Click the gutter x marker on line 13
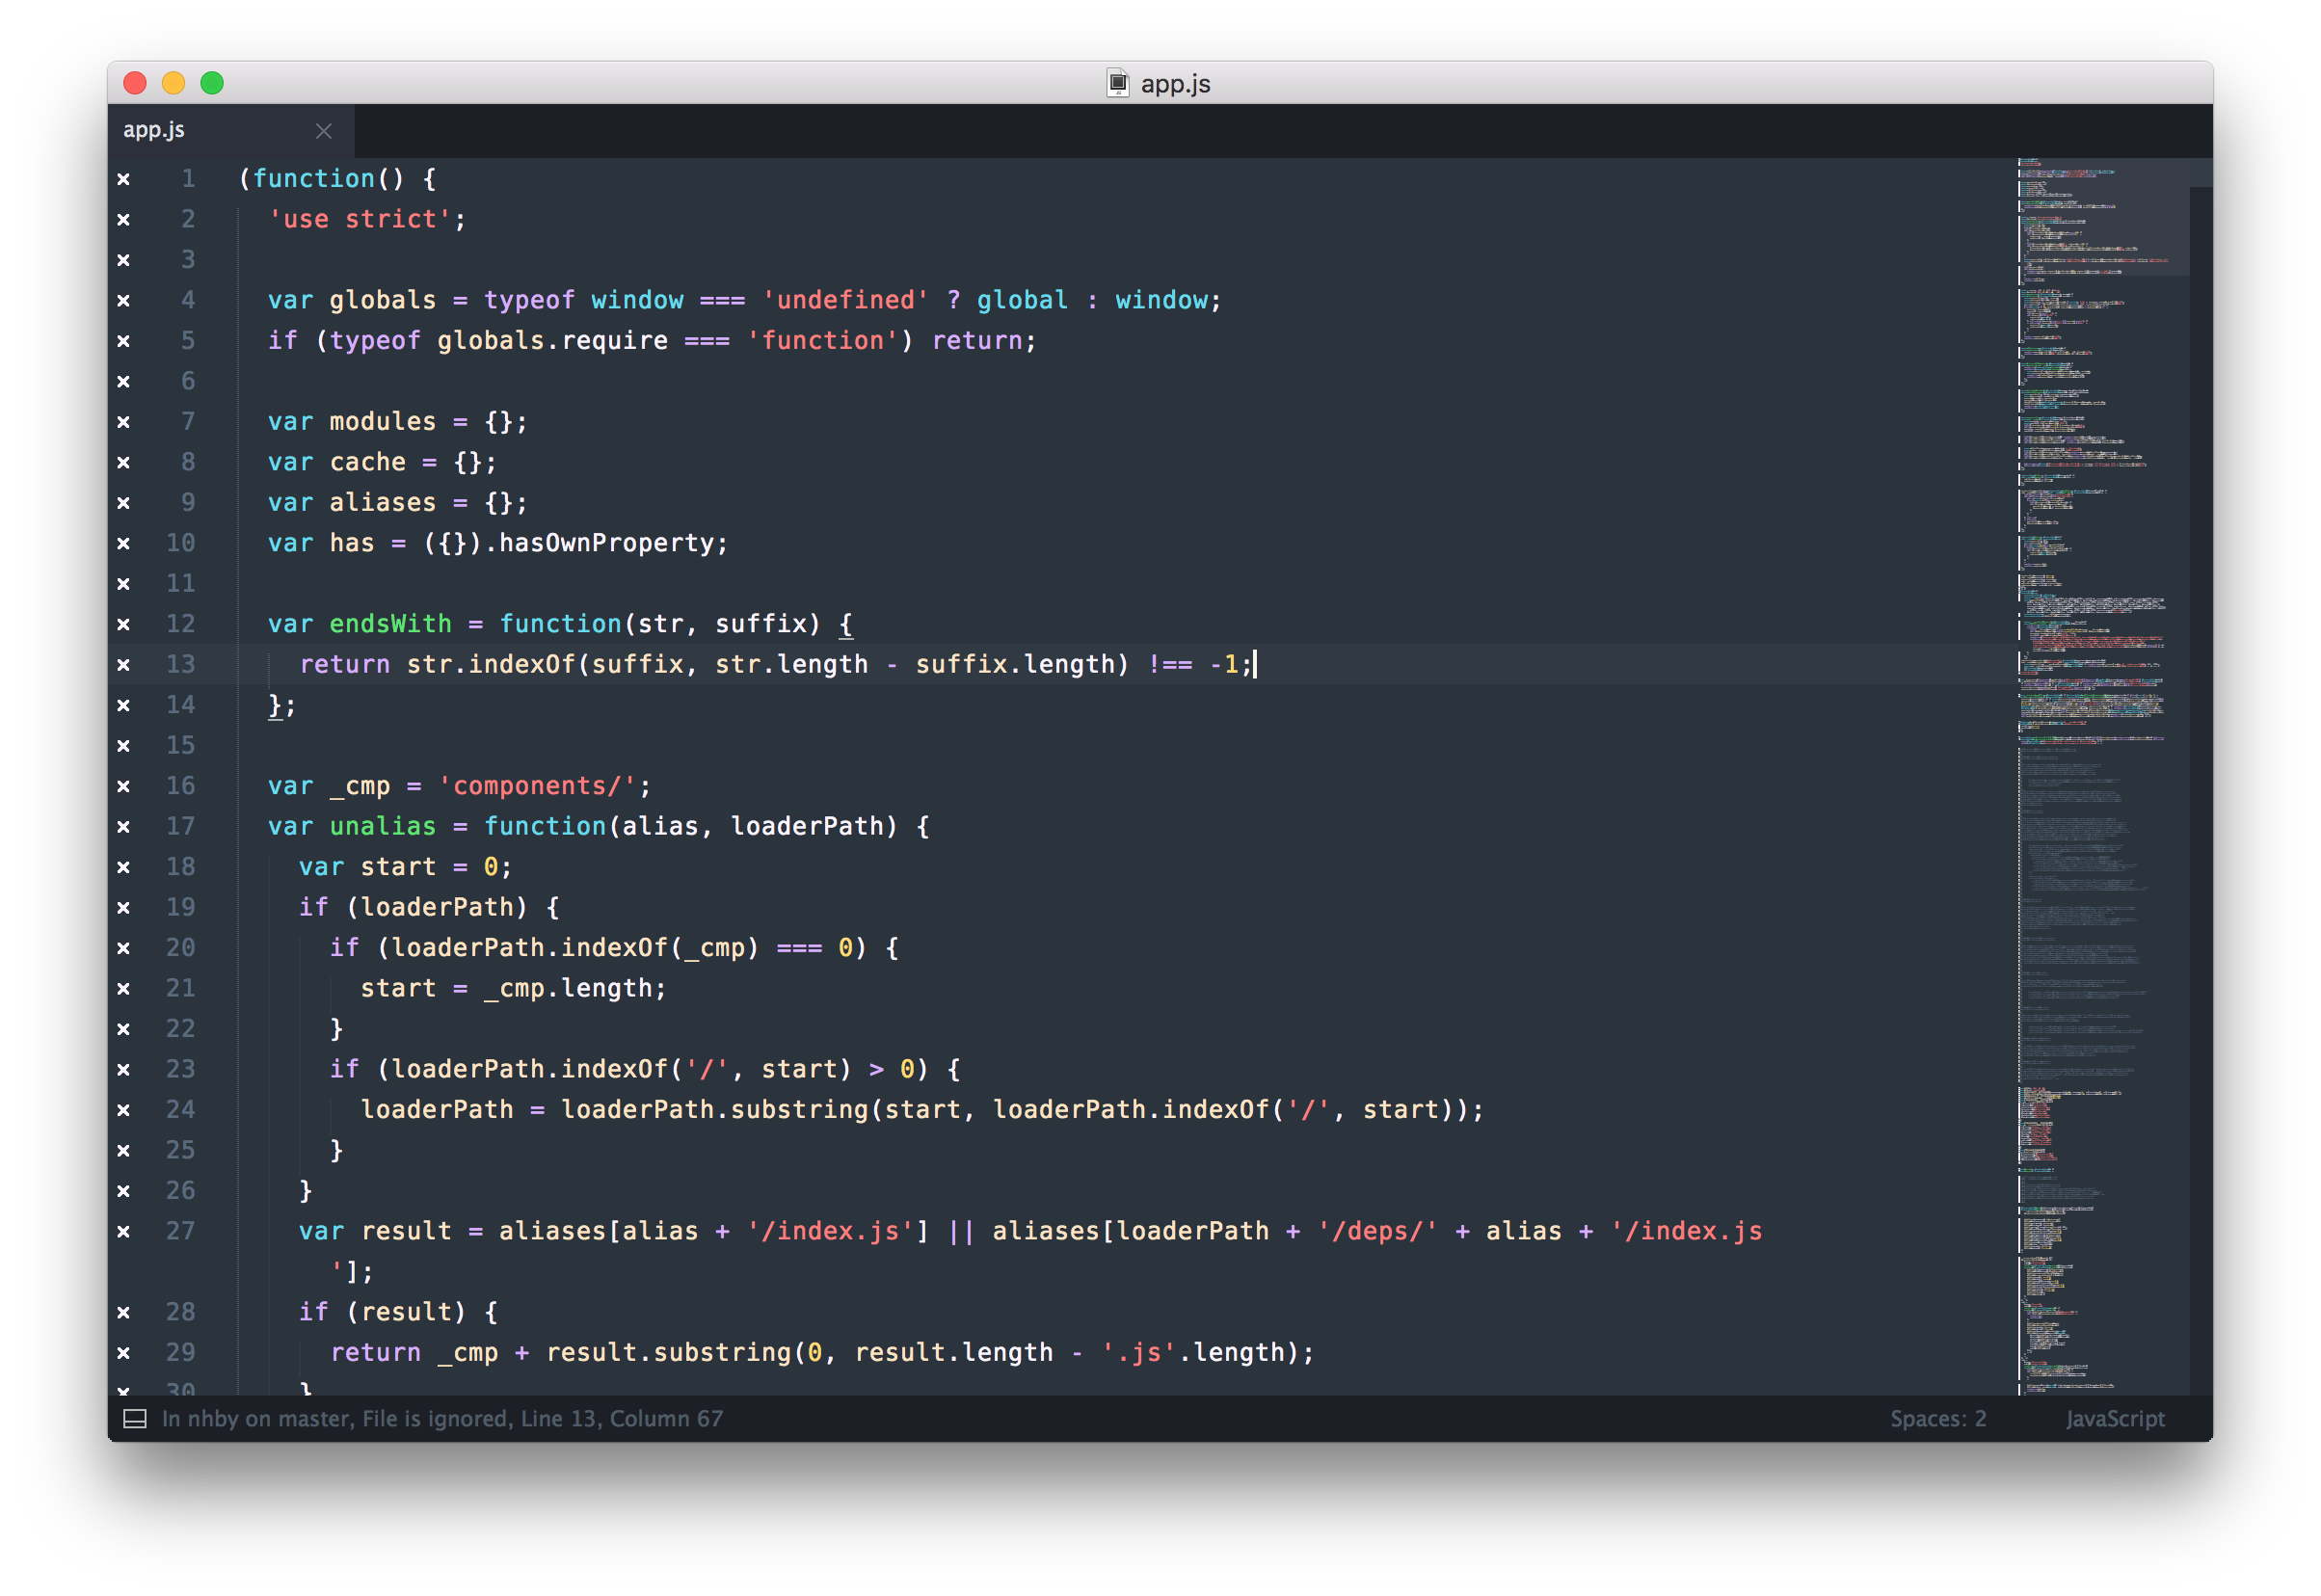The width and height of the screenshot is (2321, 1596). coord(124,665)
